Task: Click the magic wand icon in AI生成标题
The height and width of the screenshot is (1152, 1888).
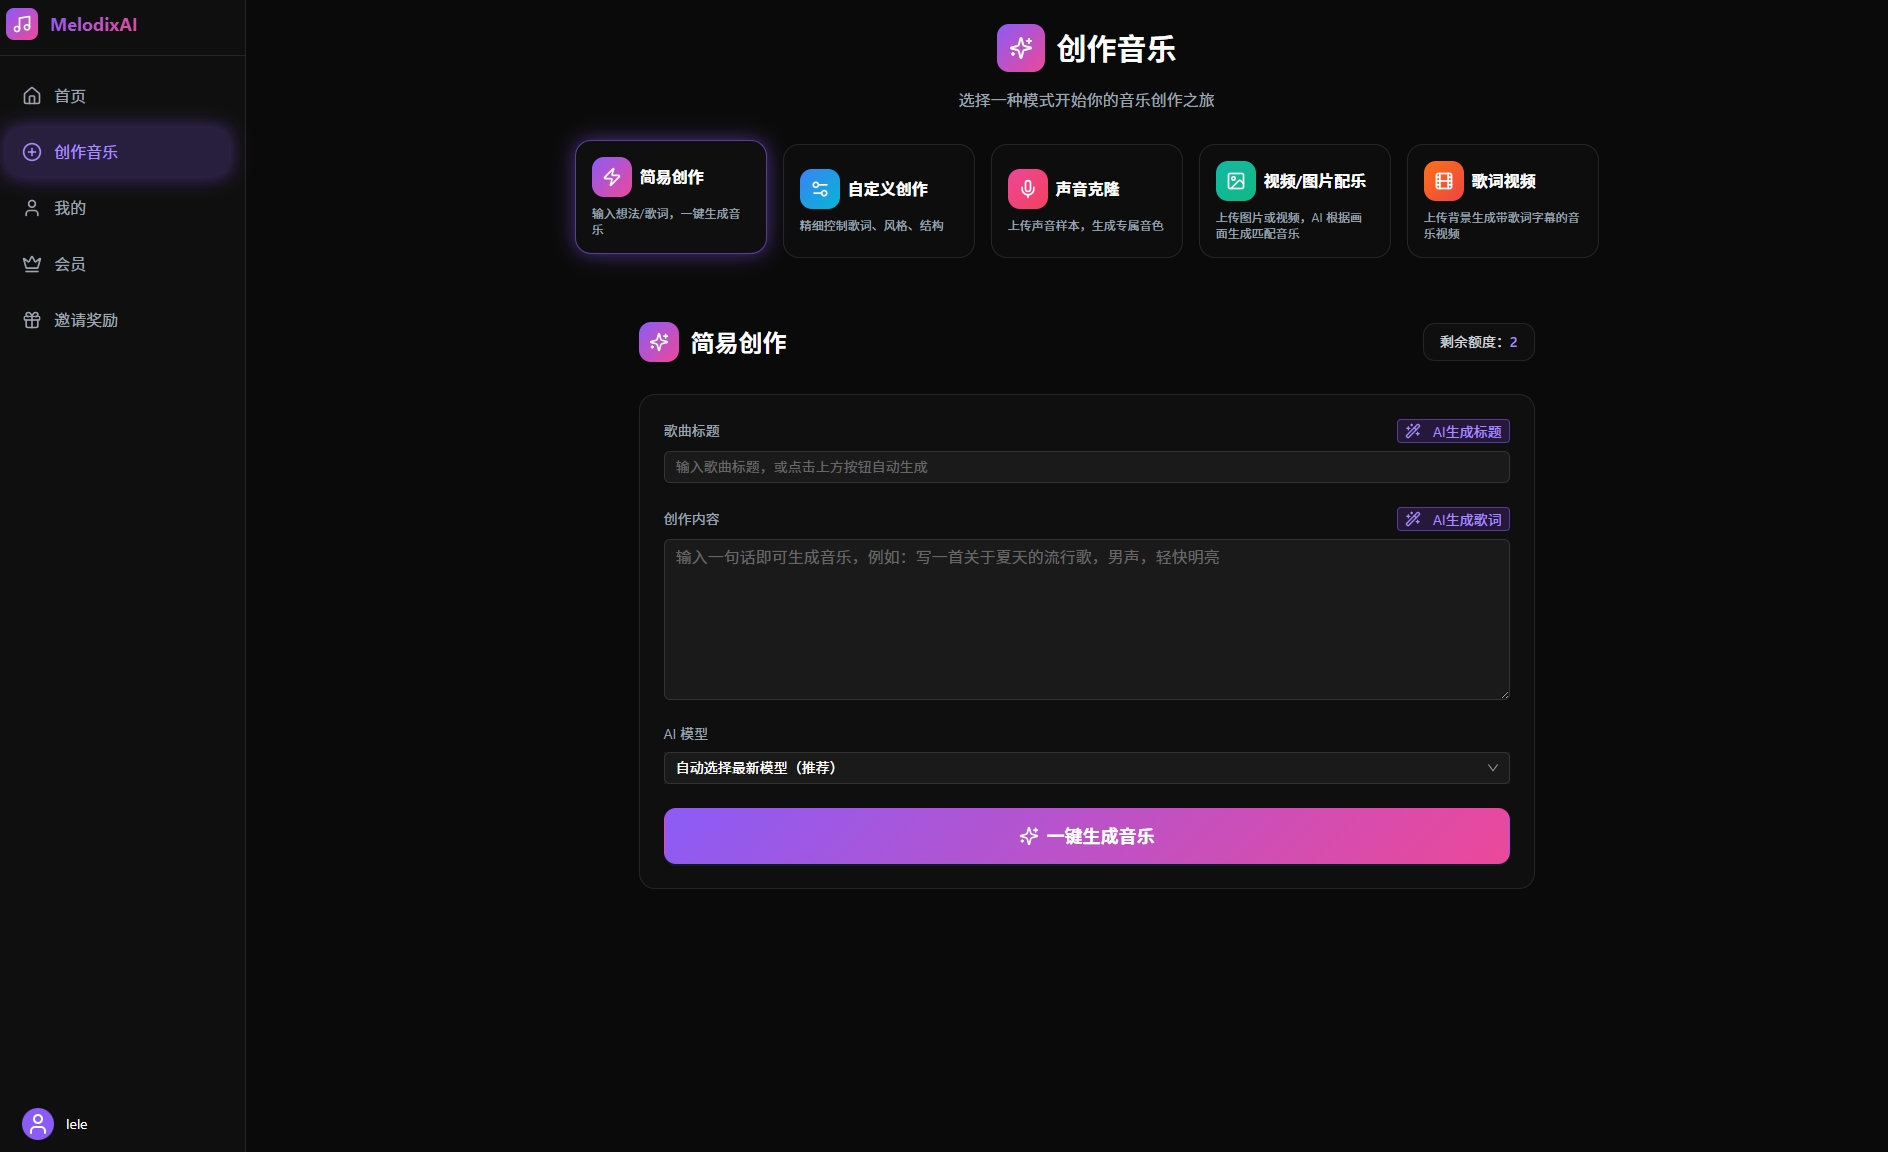Action: tap(1413, 431)
